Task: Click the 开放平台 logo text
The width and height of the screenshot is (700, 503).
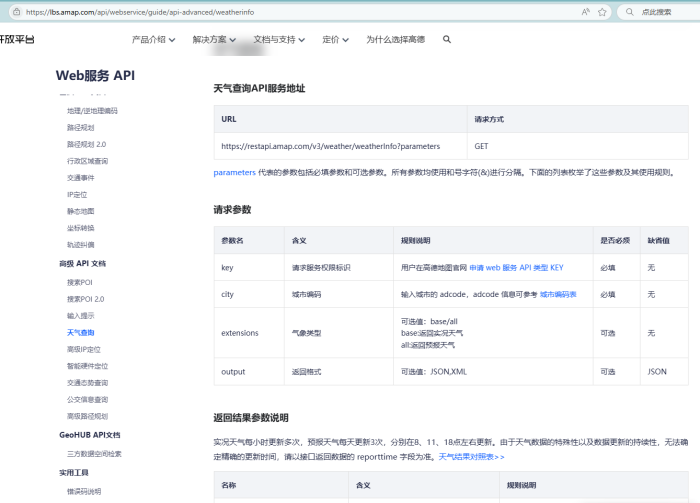Action: (x=17, y=40)
